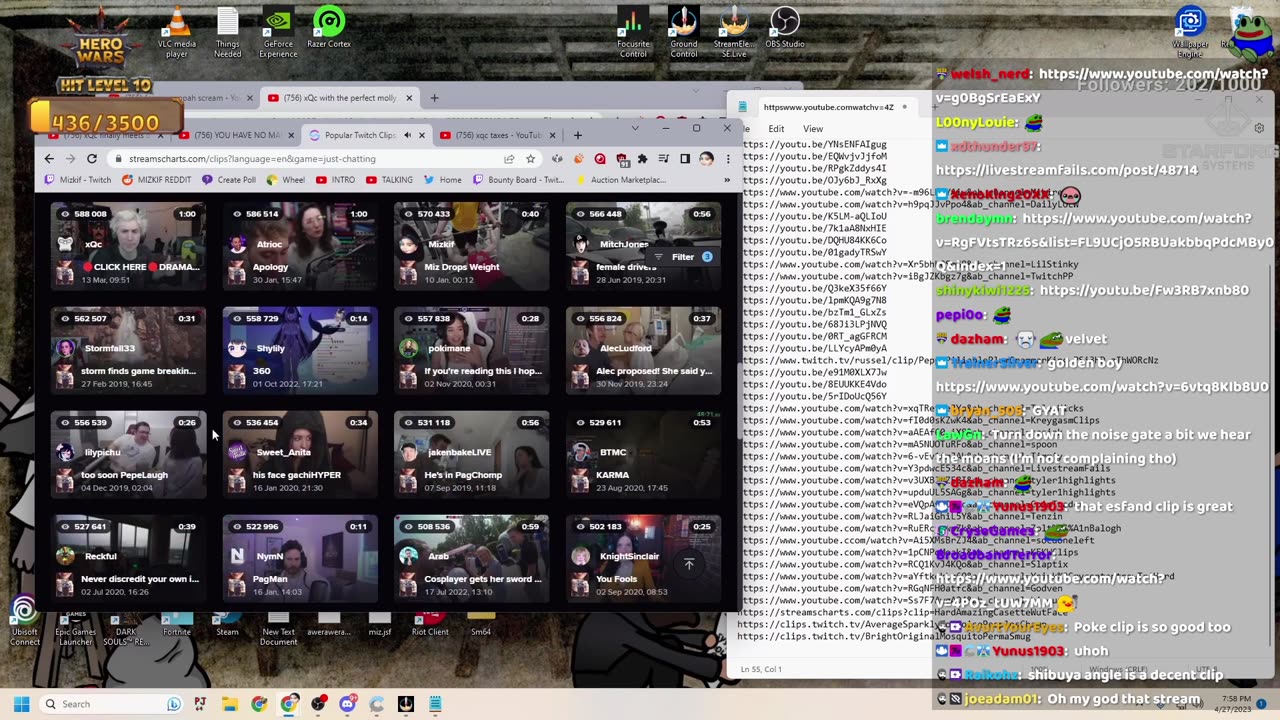
Task: Open BTMC 'KARMA' clip
Action: pos(643,454)
